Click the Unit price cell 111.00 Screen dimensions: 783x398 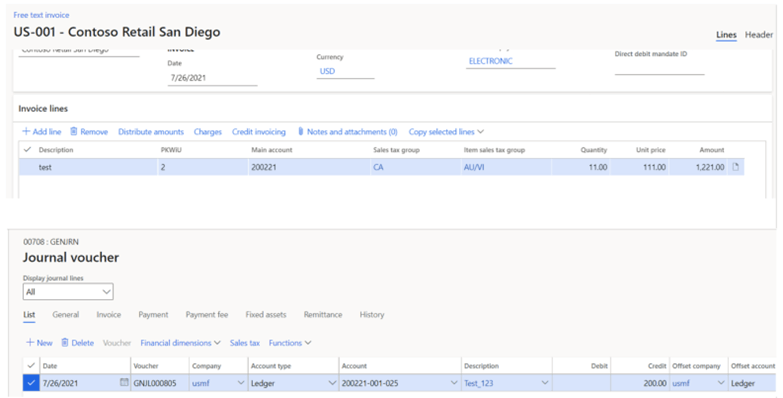pos(640,167)
